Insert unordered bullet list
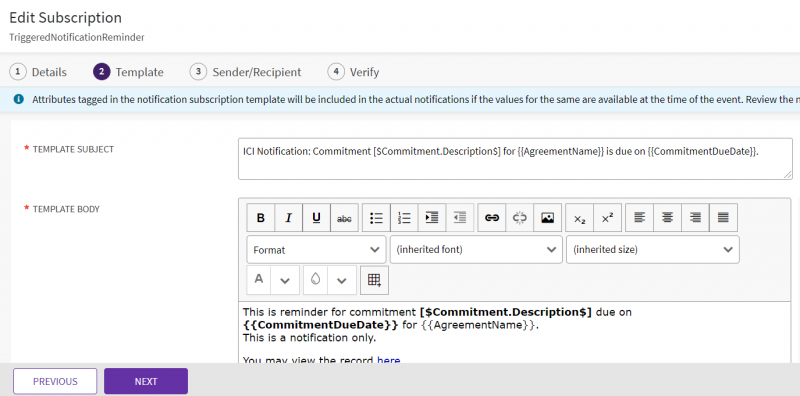This screenshot has width=800, height=396. pos(377,218)
